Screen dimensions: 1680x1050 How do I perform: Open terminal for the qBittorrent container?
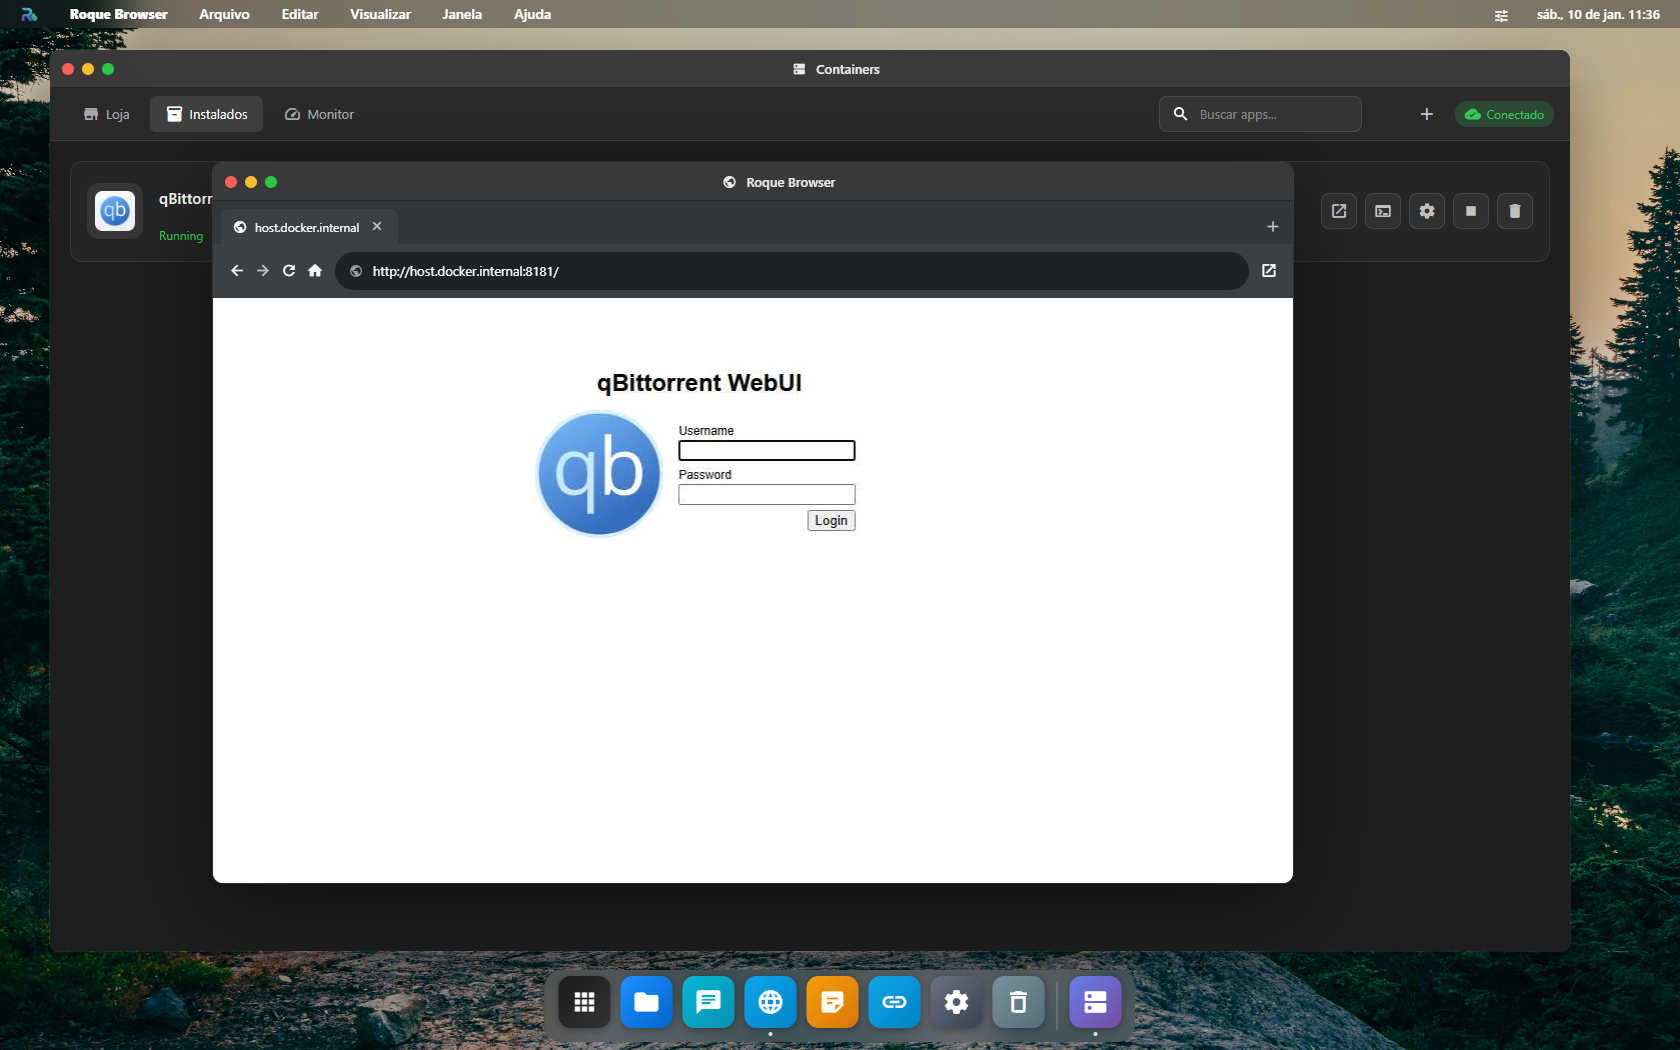(1383, 211)
